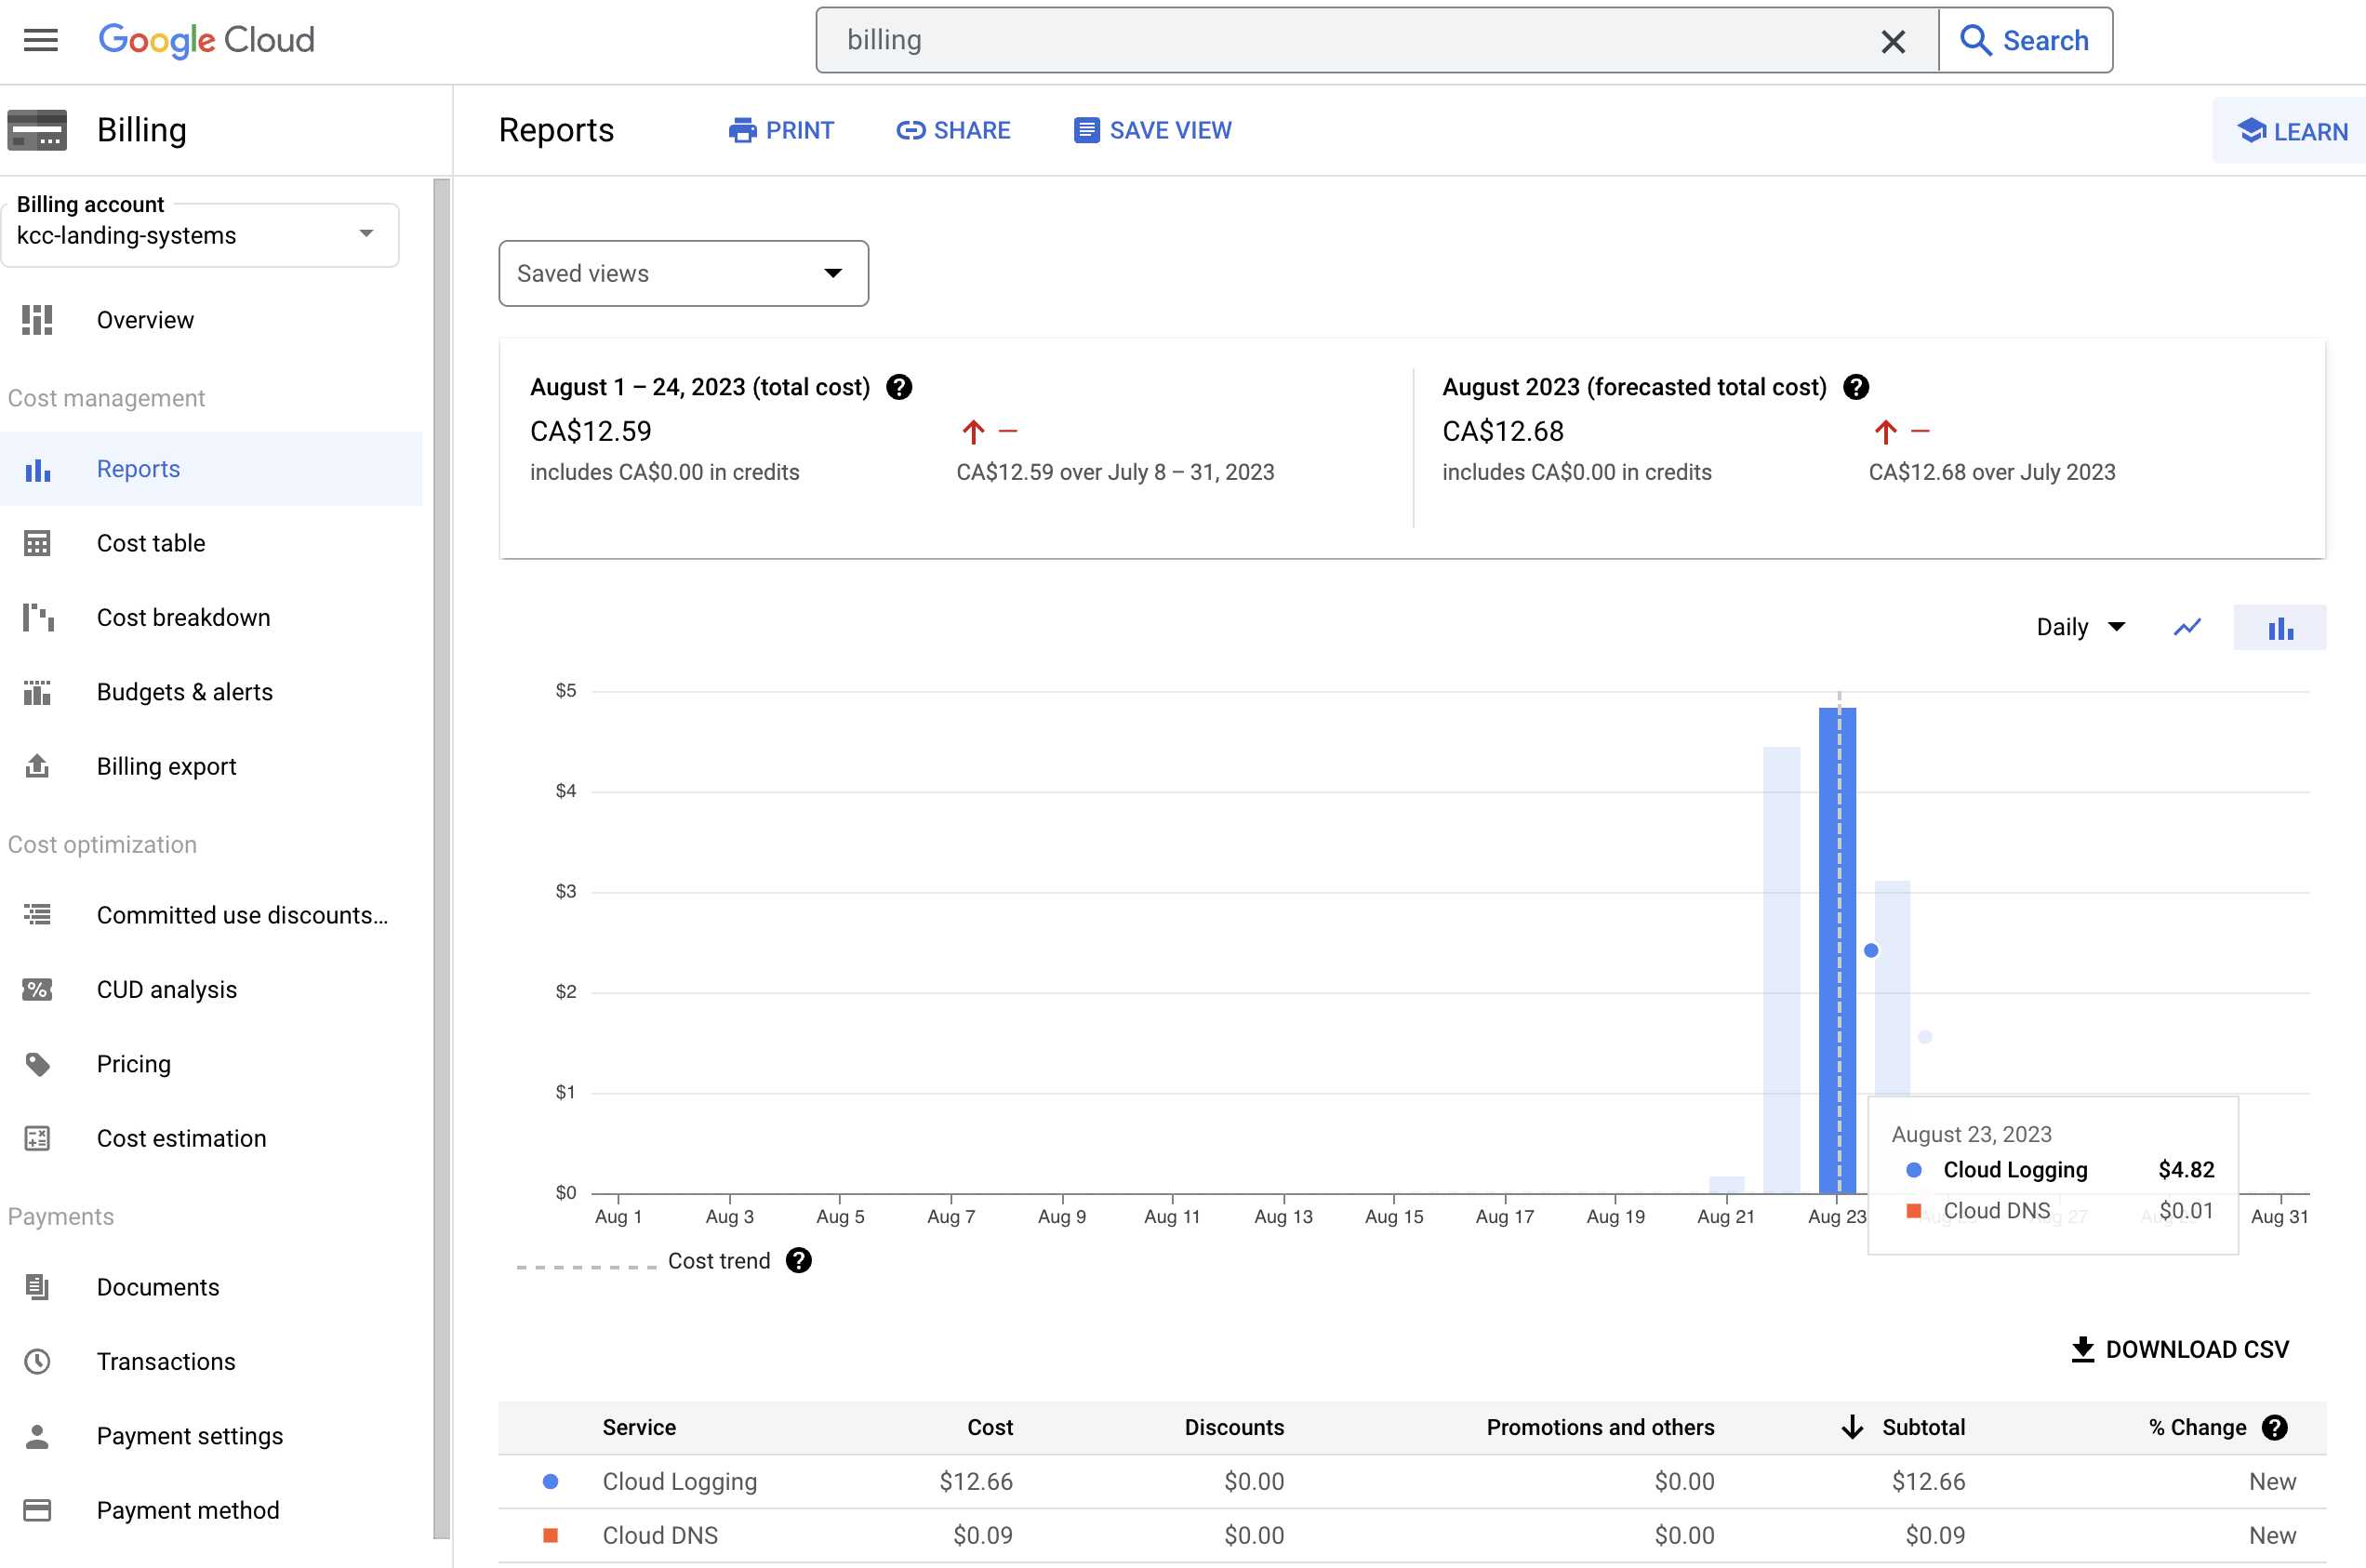Screen dimensions: 2366x1568
Task: Open the Transactions page
Action: click(166, 1361)
